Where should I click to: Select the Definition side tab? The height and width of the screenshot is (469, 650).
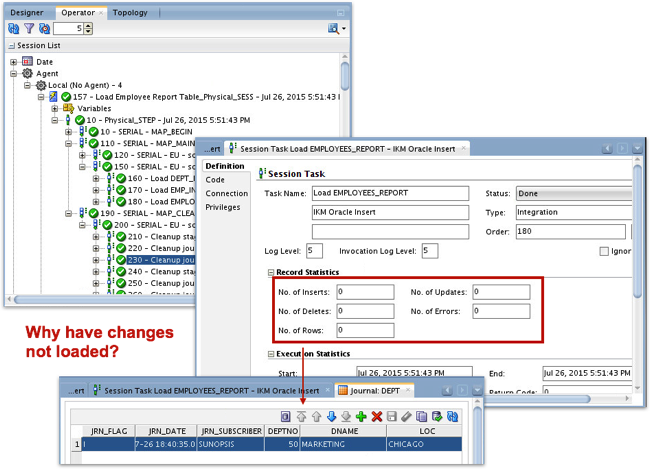pos(225,166)
